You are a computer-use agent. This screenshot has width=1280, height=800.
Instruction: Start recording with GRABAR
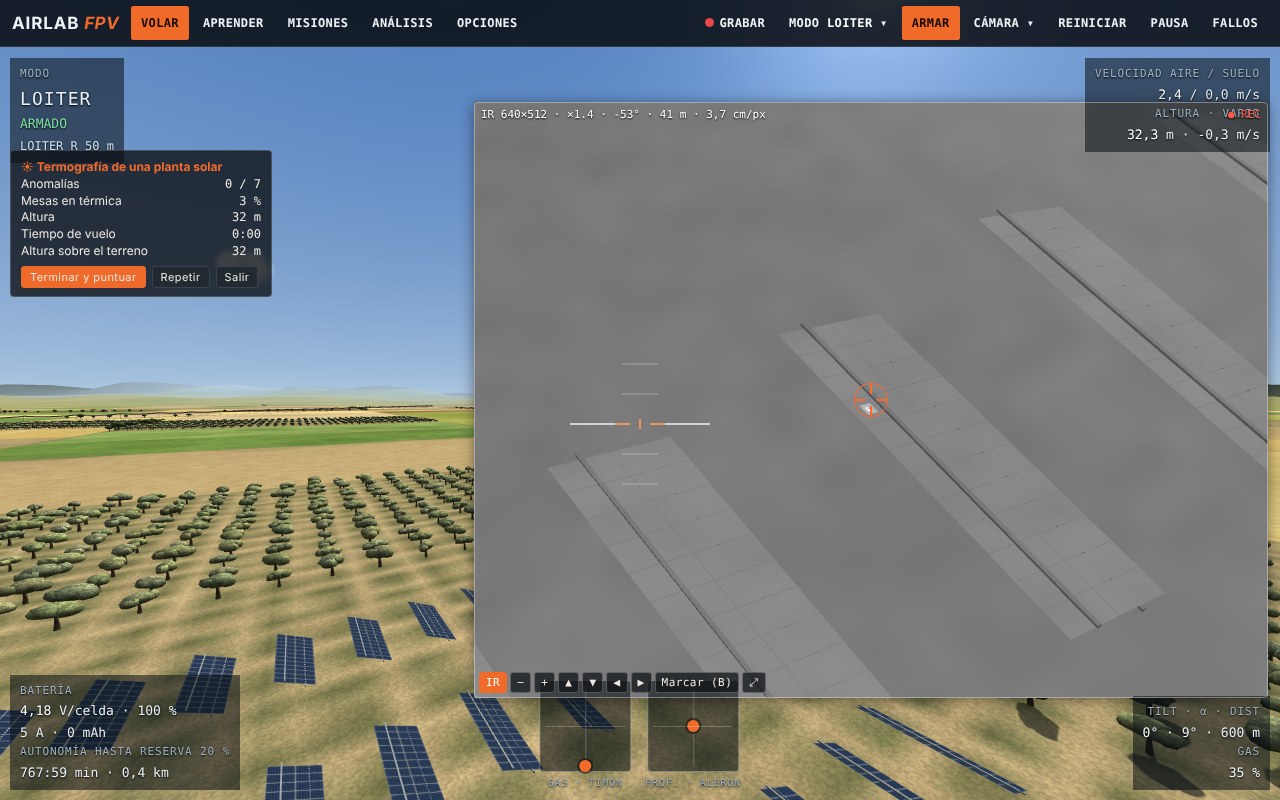pyautogui.click(x=735, y=23)
